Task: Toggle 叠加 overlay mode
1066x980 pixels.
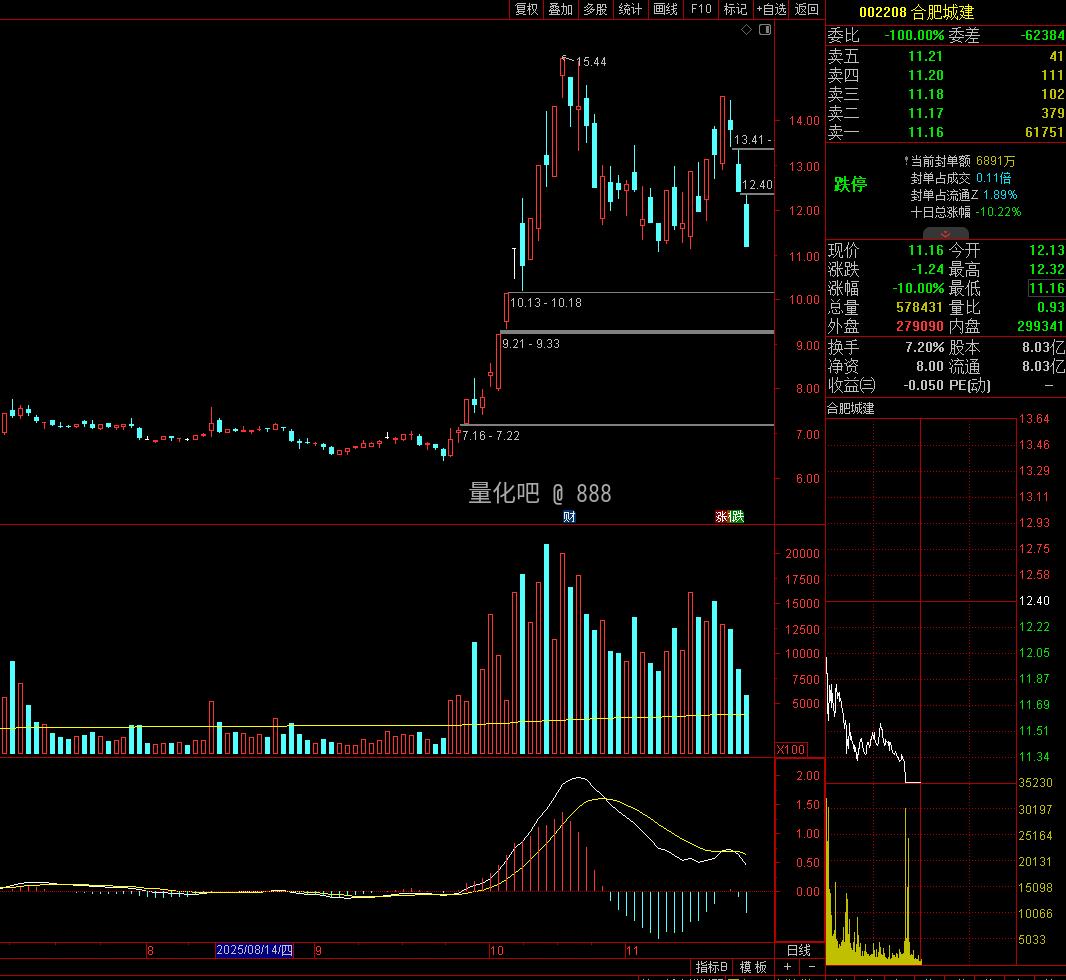Action: (x=560, y=9)
